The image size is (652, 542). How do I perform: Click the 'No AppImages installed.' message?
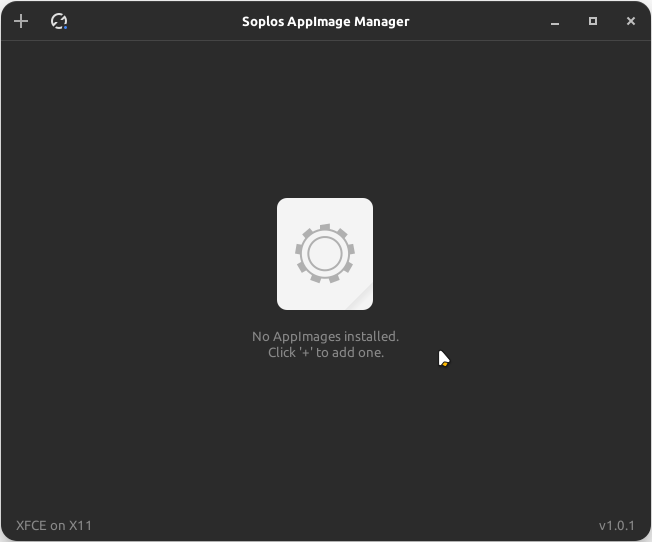coord(326,337)
